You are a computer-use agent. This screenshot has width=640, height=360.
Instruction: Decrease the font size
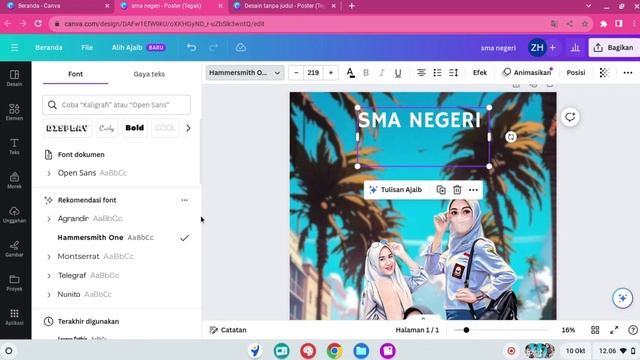click(x=296, y=73)
